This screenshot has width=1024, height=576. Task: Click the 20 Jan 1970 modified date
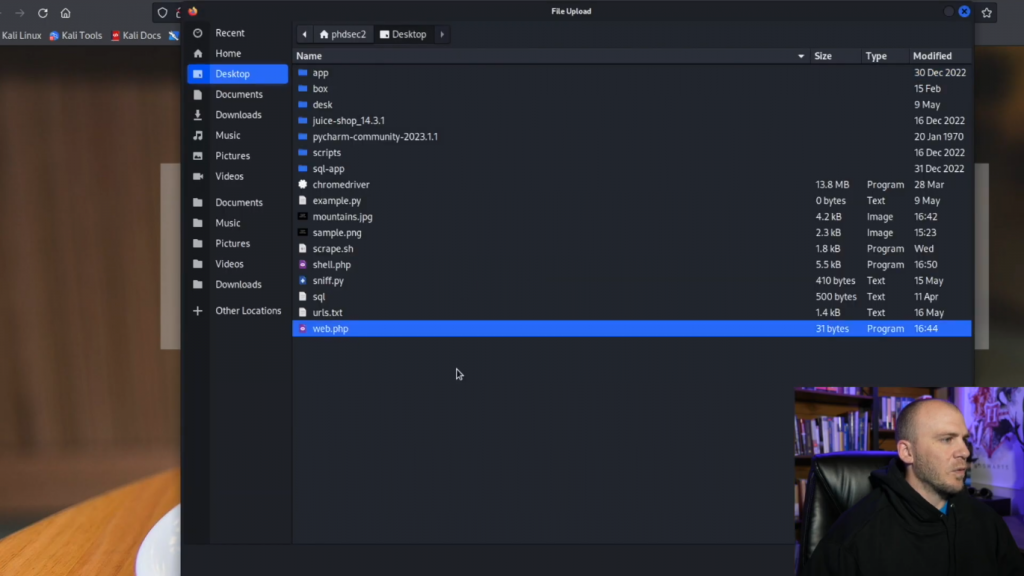click(x=938, y=136)
